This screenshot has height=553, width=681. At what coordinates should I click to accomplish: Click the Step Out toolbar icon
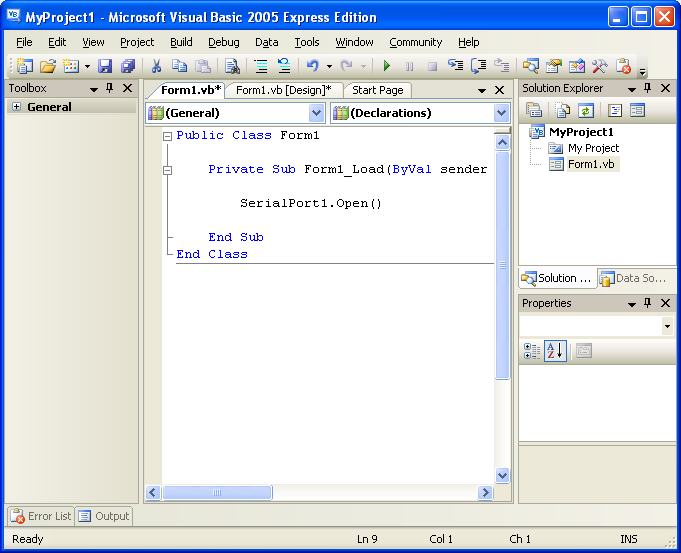pos(502,65)
